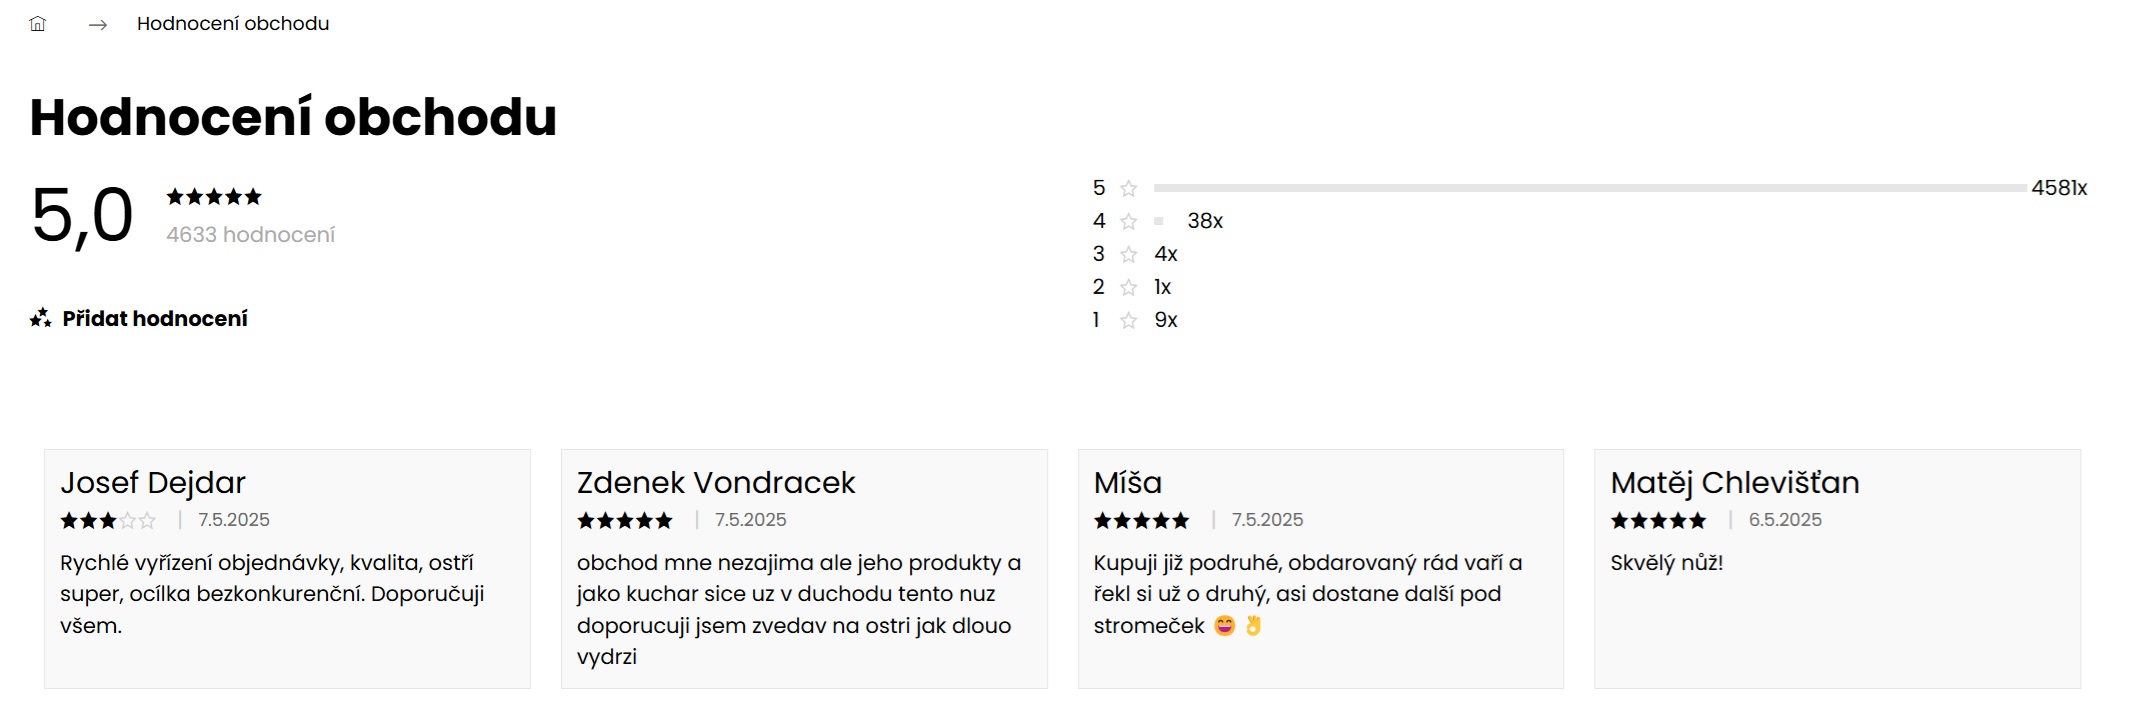The height and width of the screenshot is (715, 2136).
Task: Click the Přidat hodnocení button
Action: [x=139, y=318]
